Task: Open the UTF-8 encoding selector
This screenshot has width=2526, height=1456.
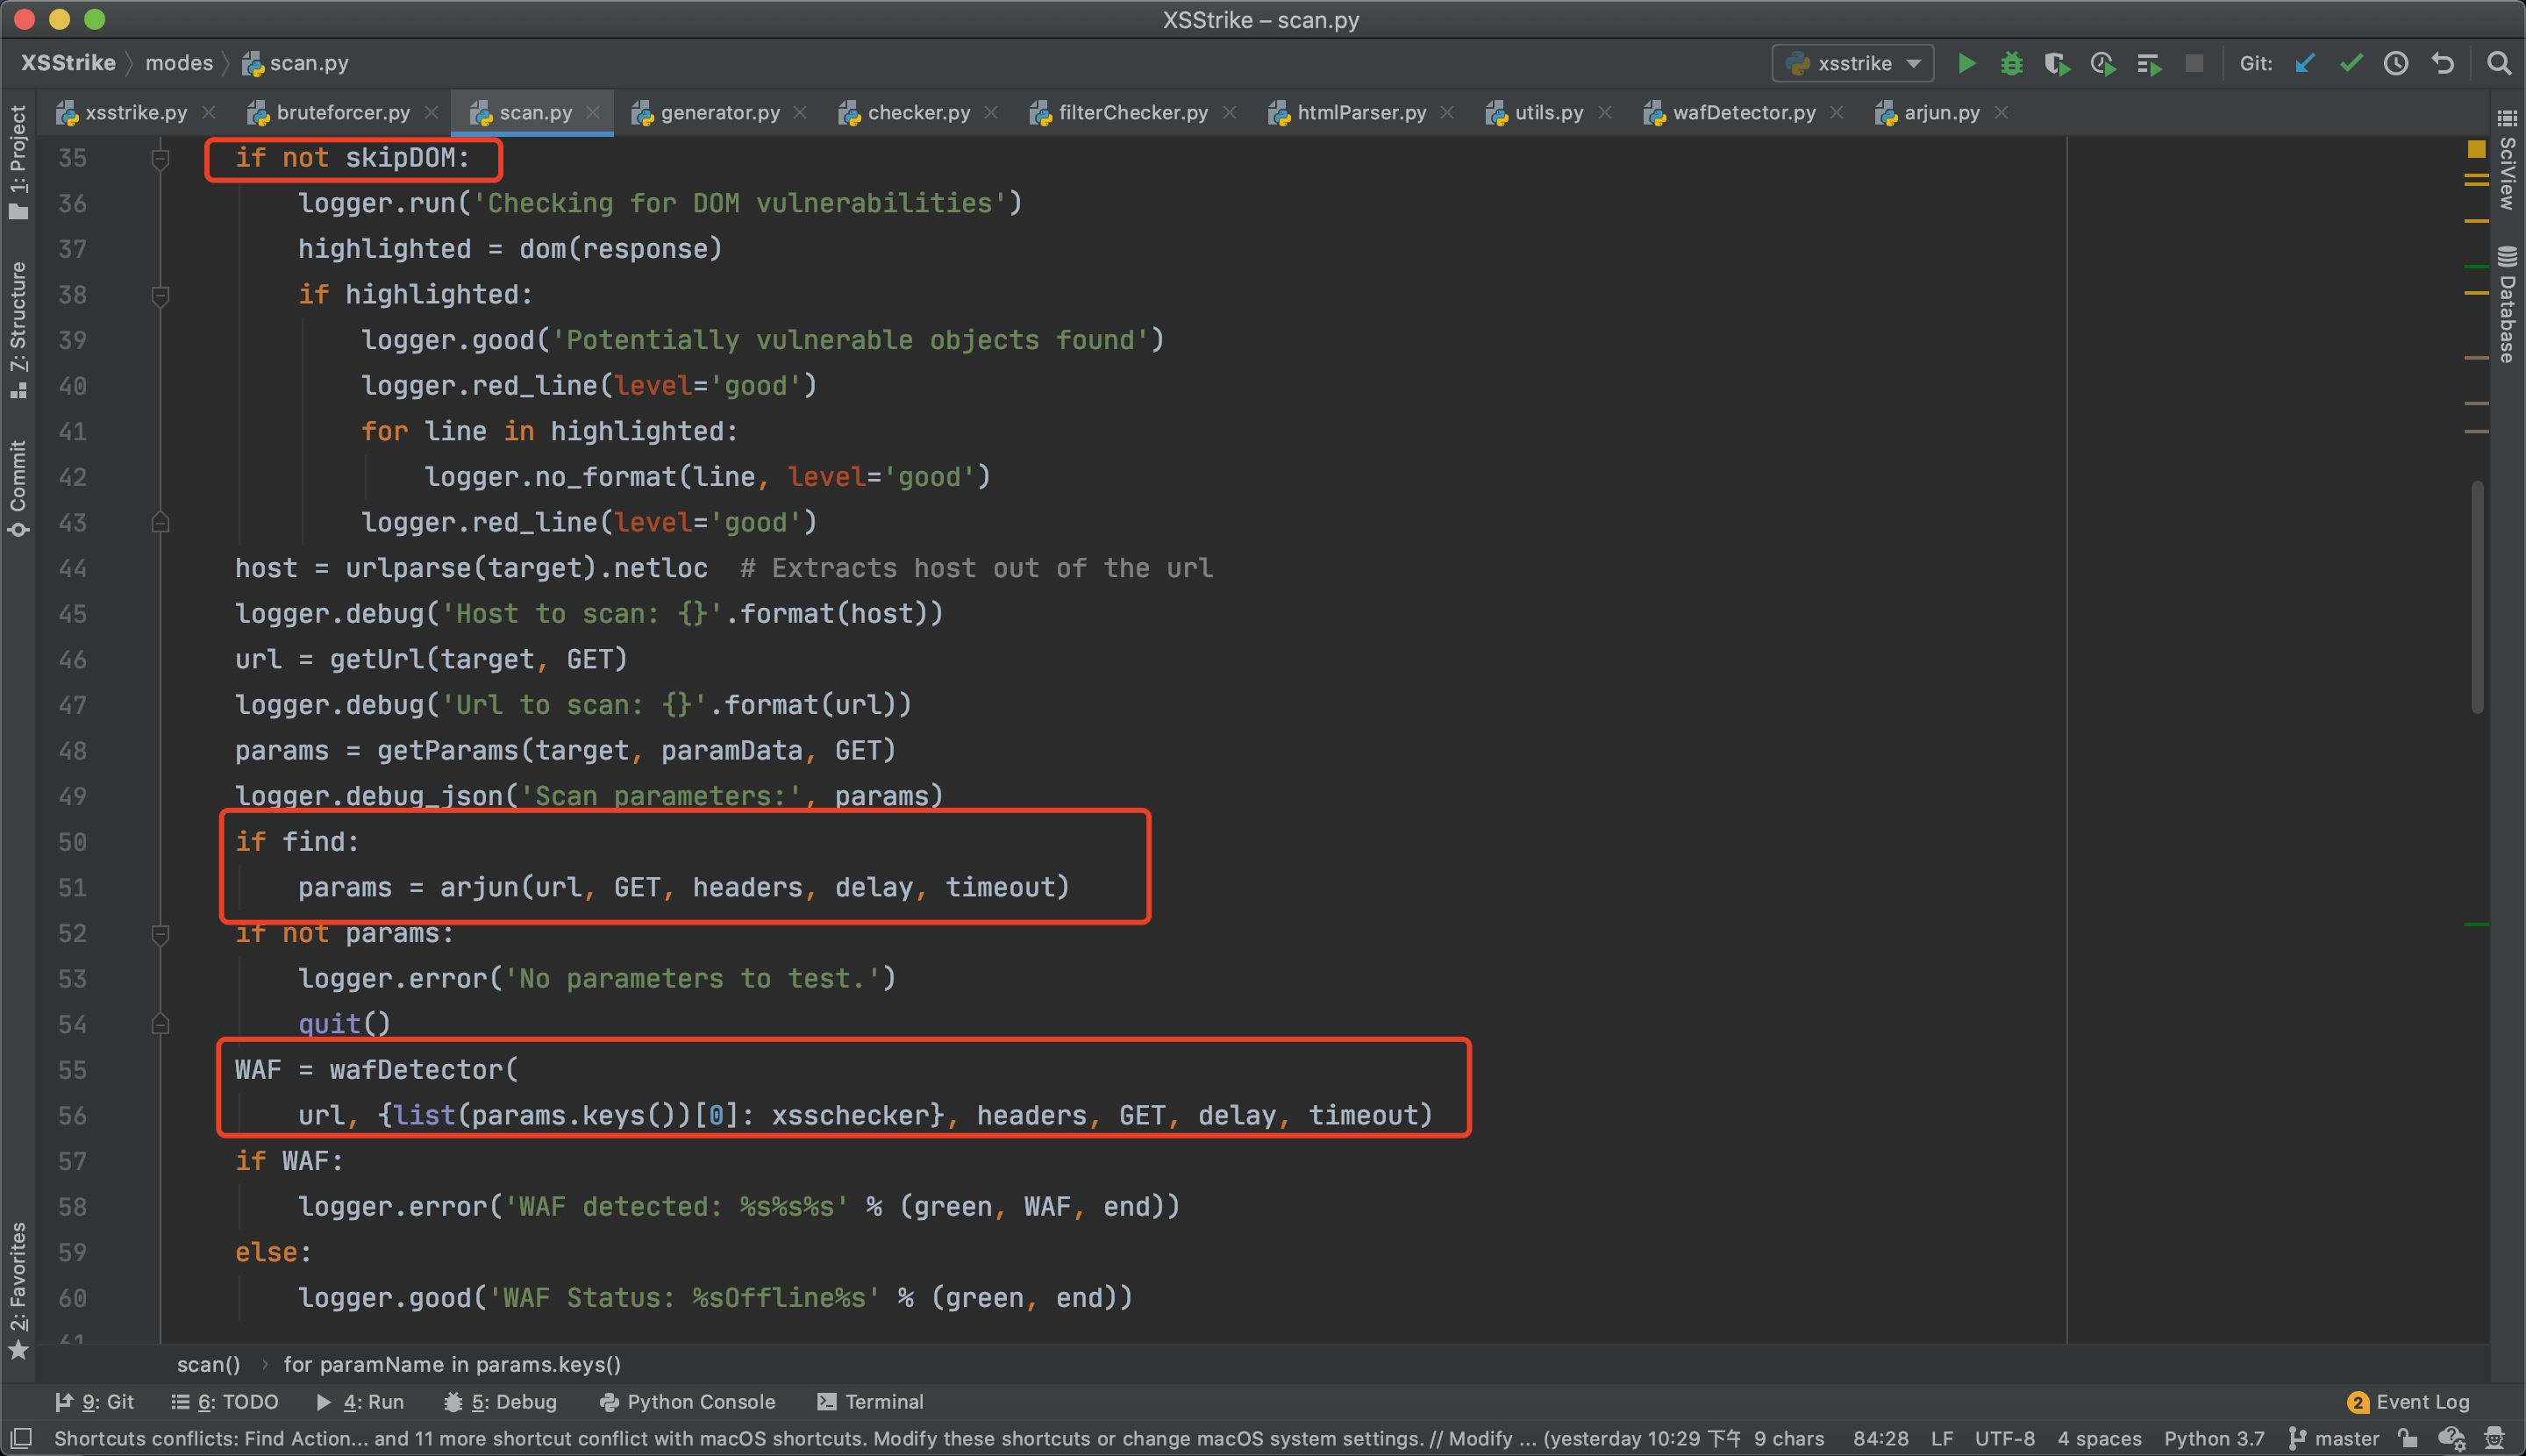Action: point(2003,1438)
